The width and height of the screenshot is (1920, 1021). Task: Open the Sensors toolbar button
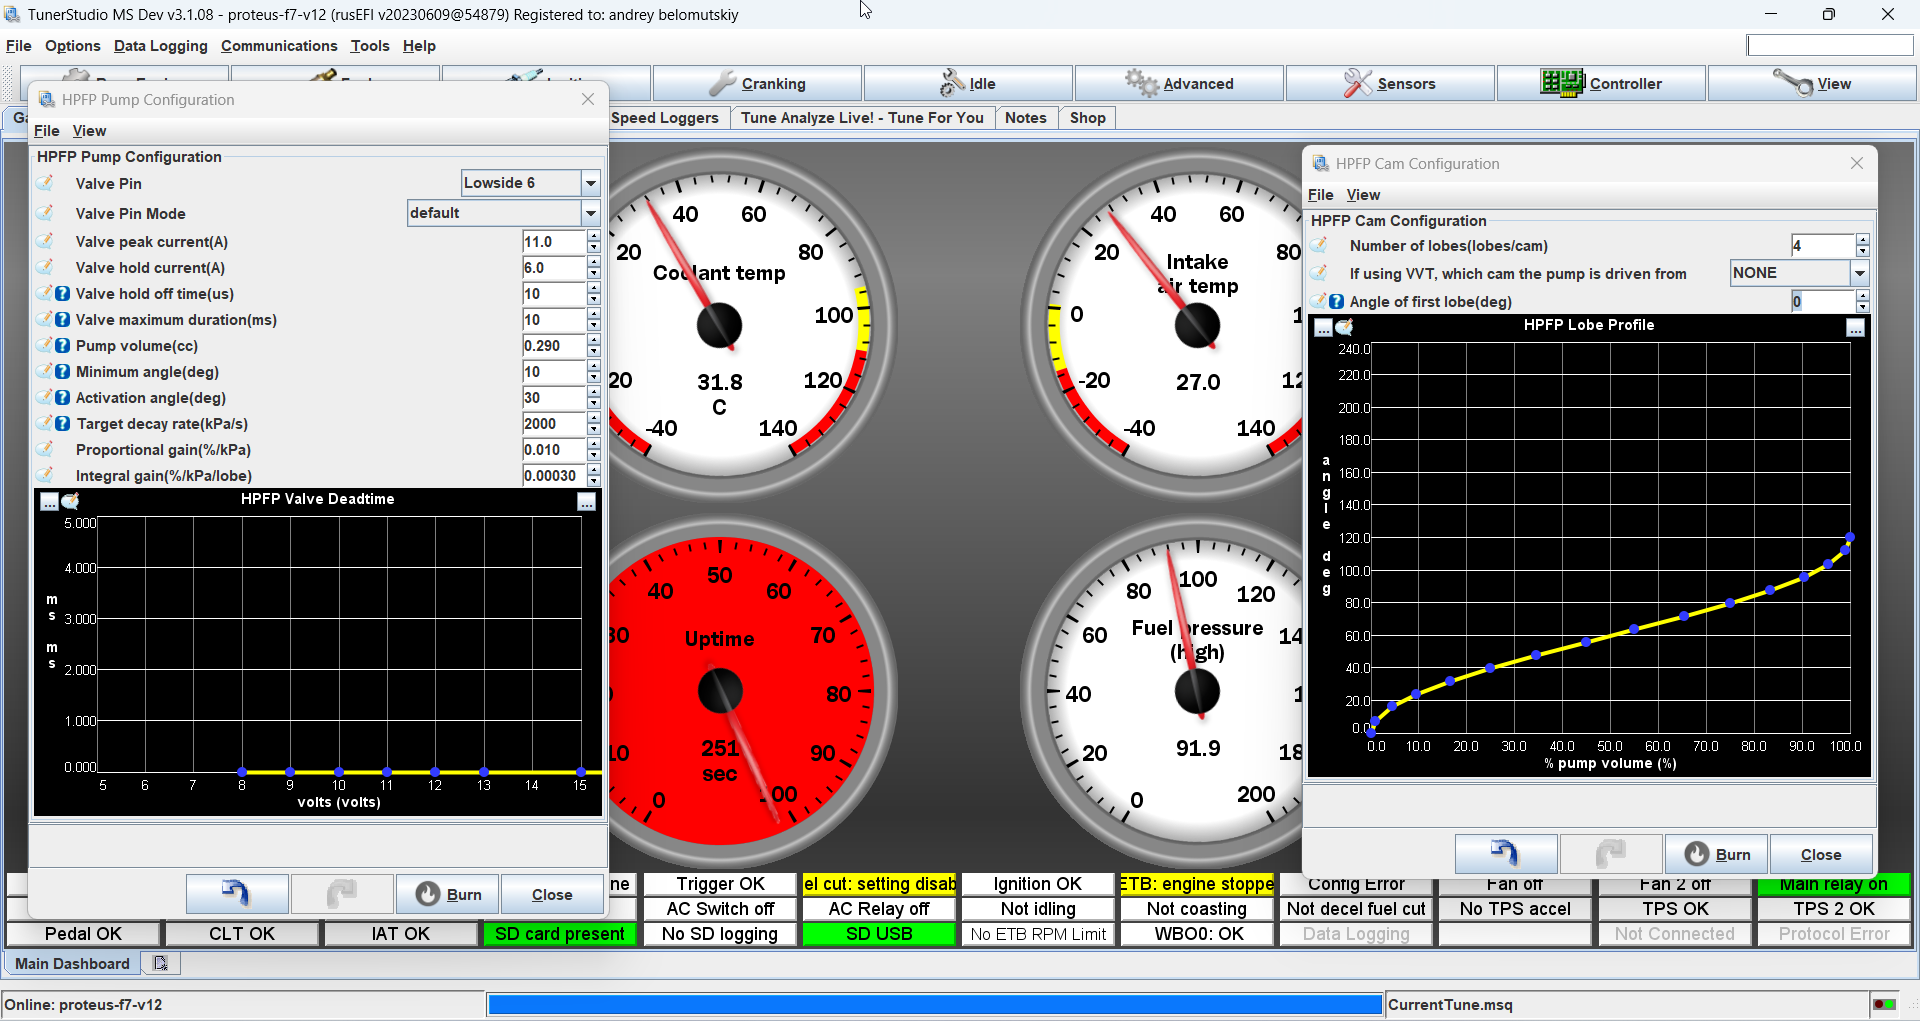click(x=1390, y=83)
